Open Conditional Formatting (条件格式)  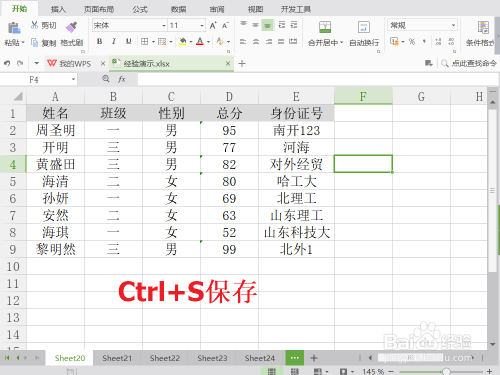click(481, 33)
